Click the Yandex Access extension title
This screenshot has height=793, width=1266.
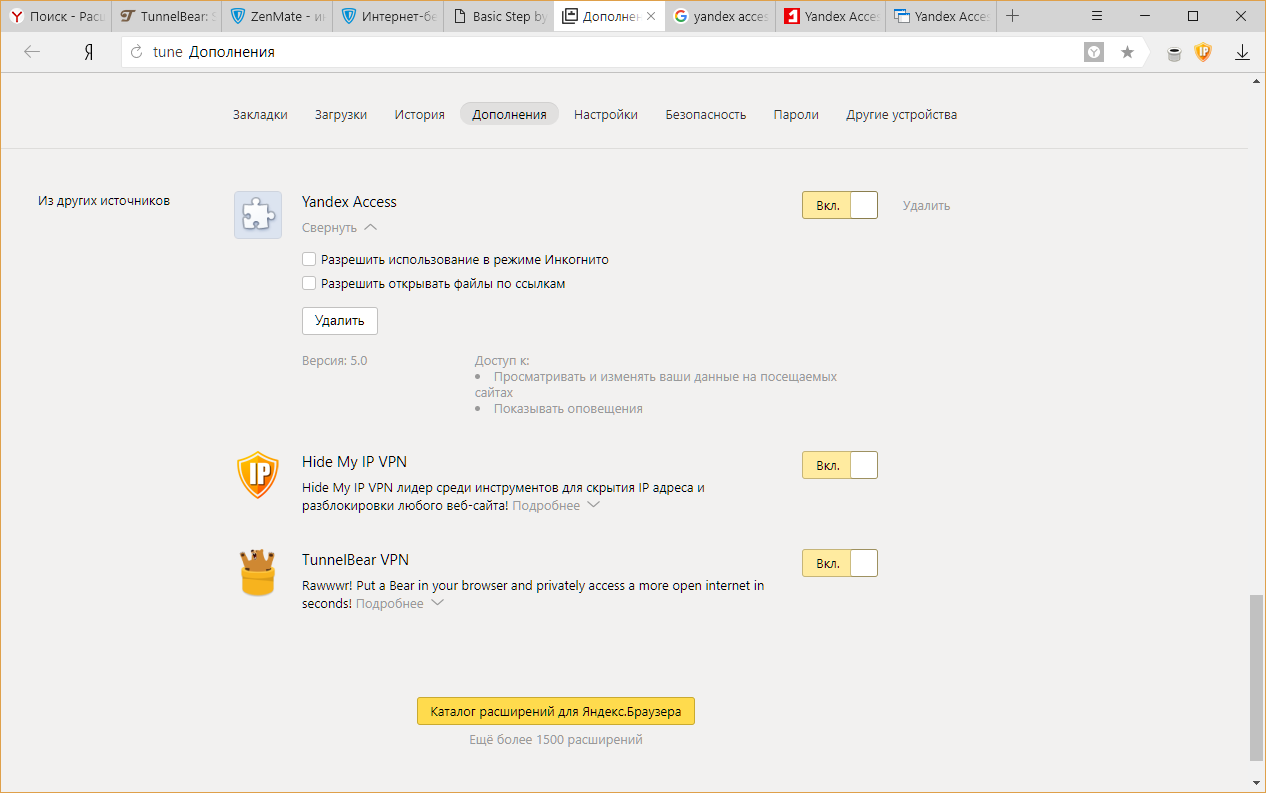349,201
